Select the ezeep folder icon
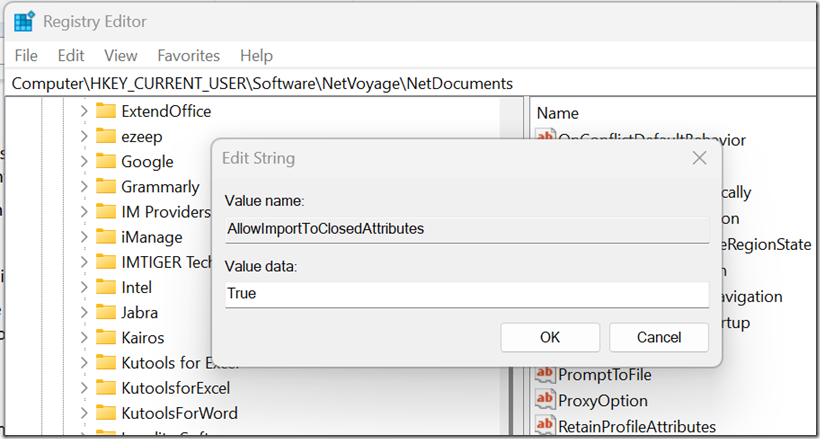 pos(106,136)
